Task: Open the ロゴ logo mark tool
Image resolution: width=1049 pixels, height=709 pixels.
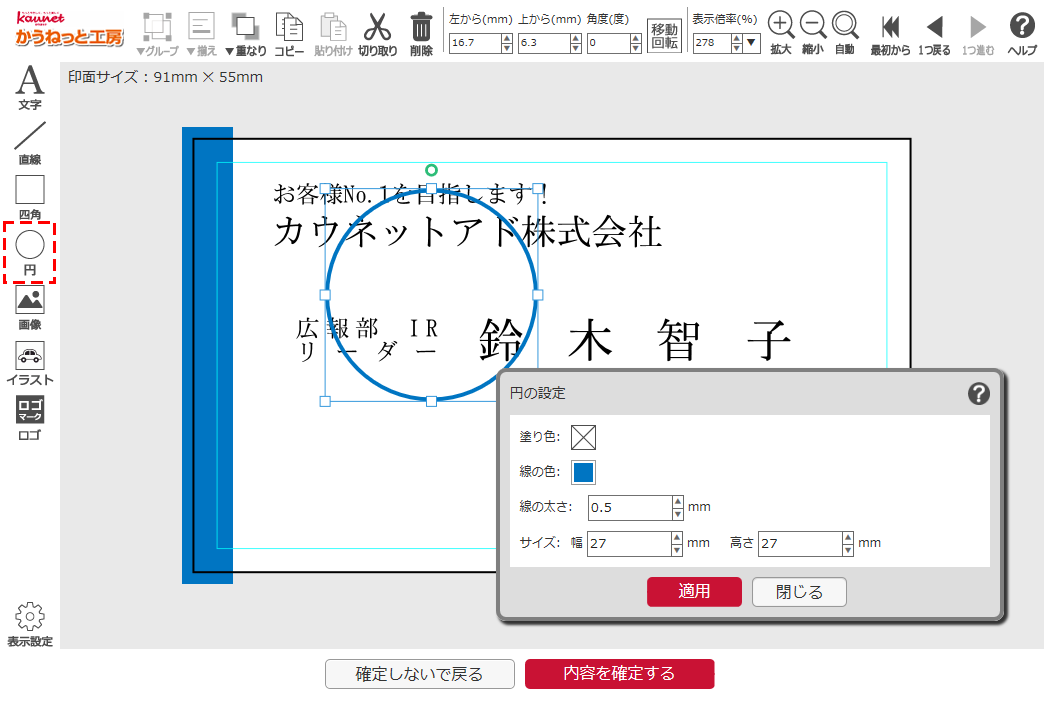Action: 29,418
